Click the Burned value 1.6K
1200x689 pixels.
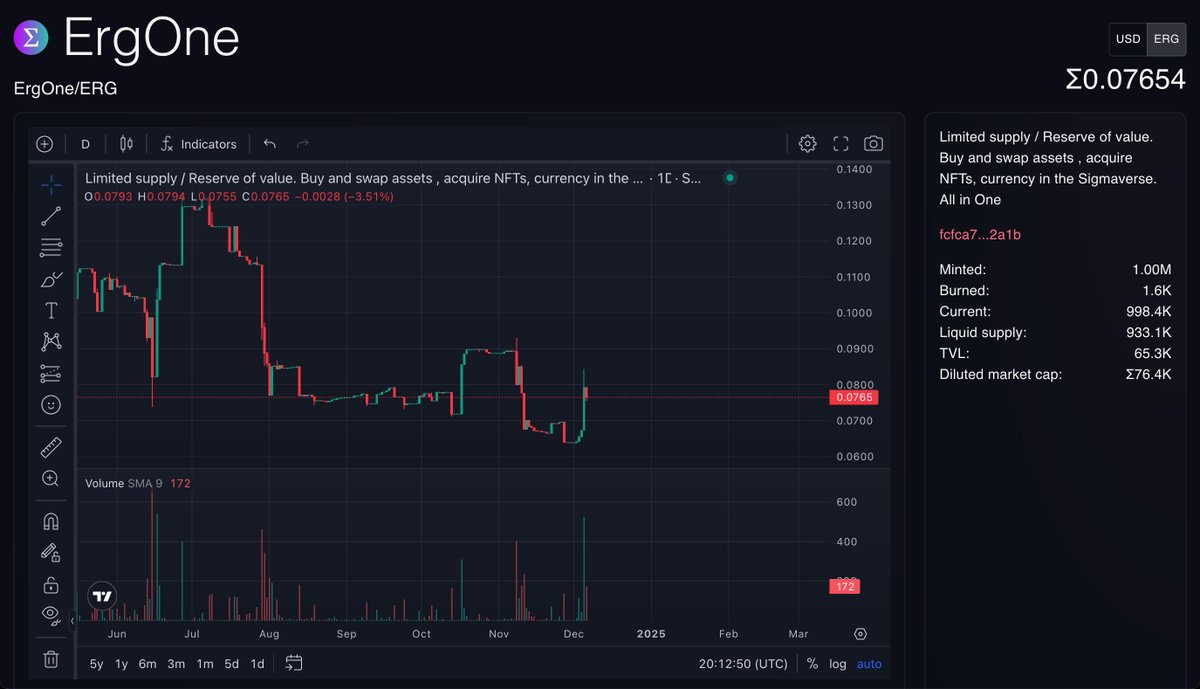1157,290
